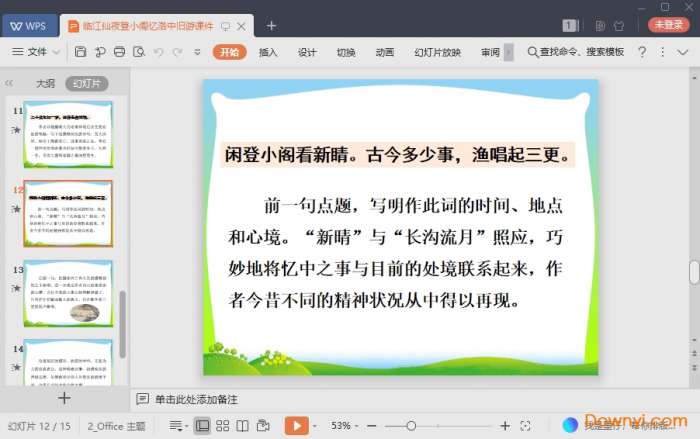
Task: Click the 未登录 login button
Action: click(669, 25)
